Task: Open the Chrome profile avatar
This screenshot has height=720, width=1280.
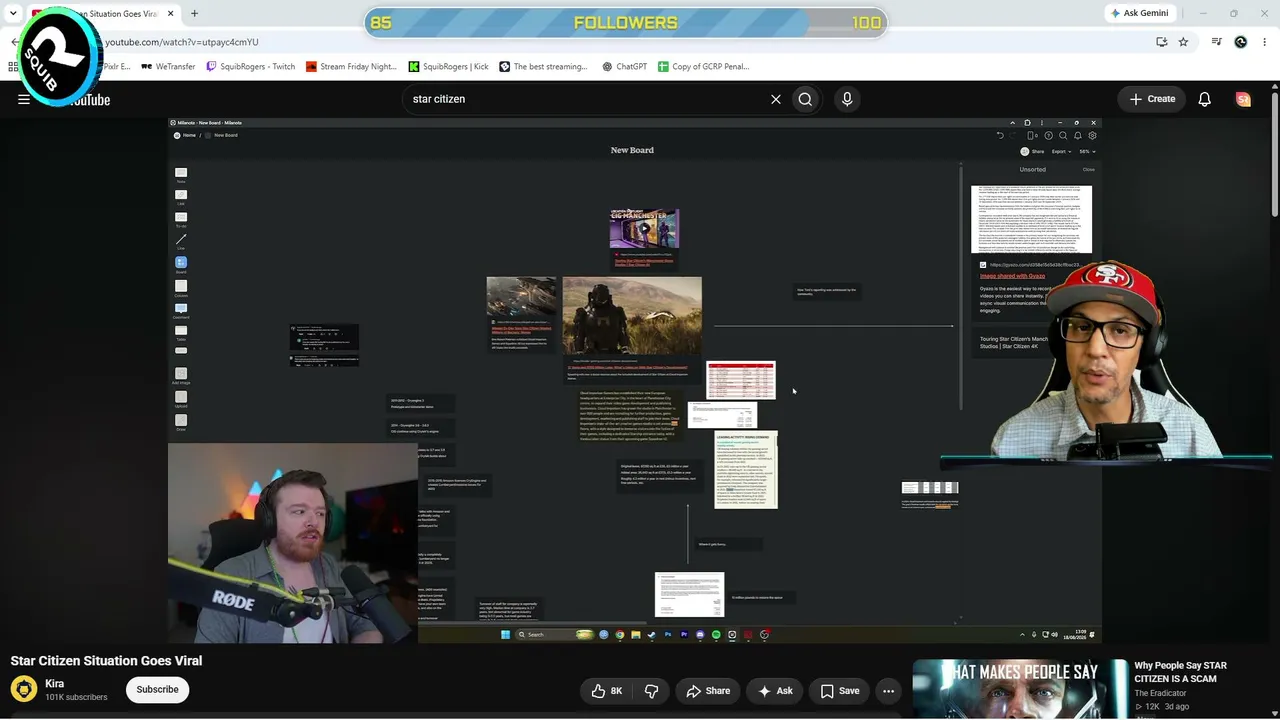Action: click(x=1241, y=42)
